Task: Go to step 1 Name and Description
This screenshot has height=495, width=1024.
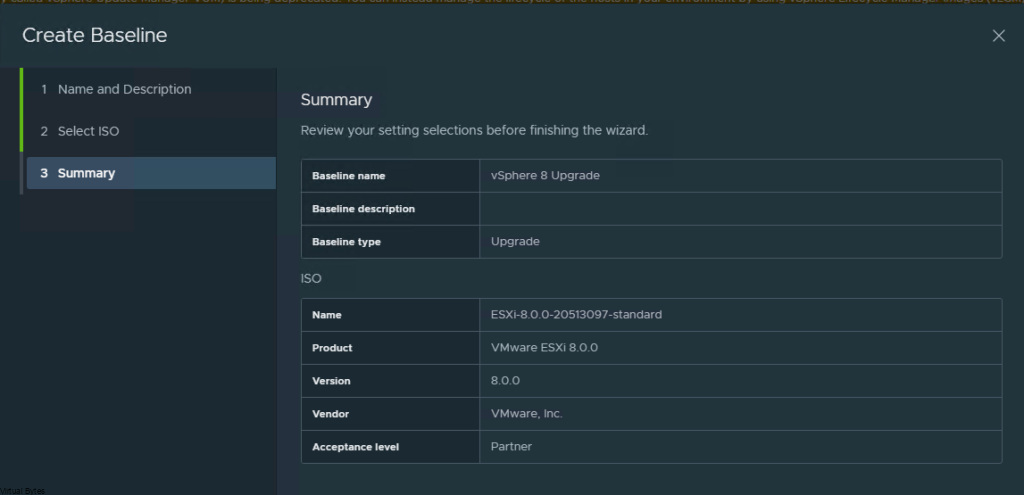Action: click(124, 89)
